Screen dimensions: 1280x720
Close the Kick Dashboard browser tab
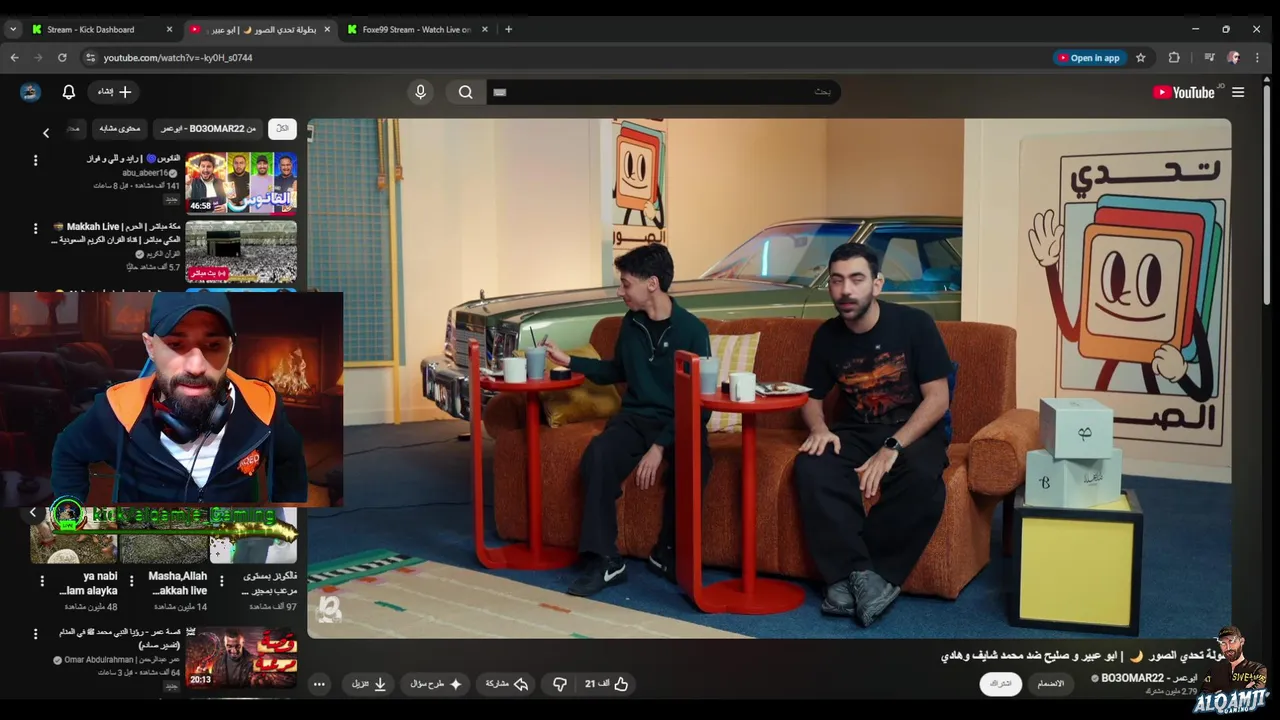(169, 29)
